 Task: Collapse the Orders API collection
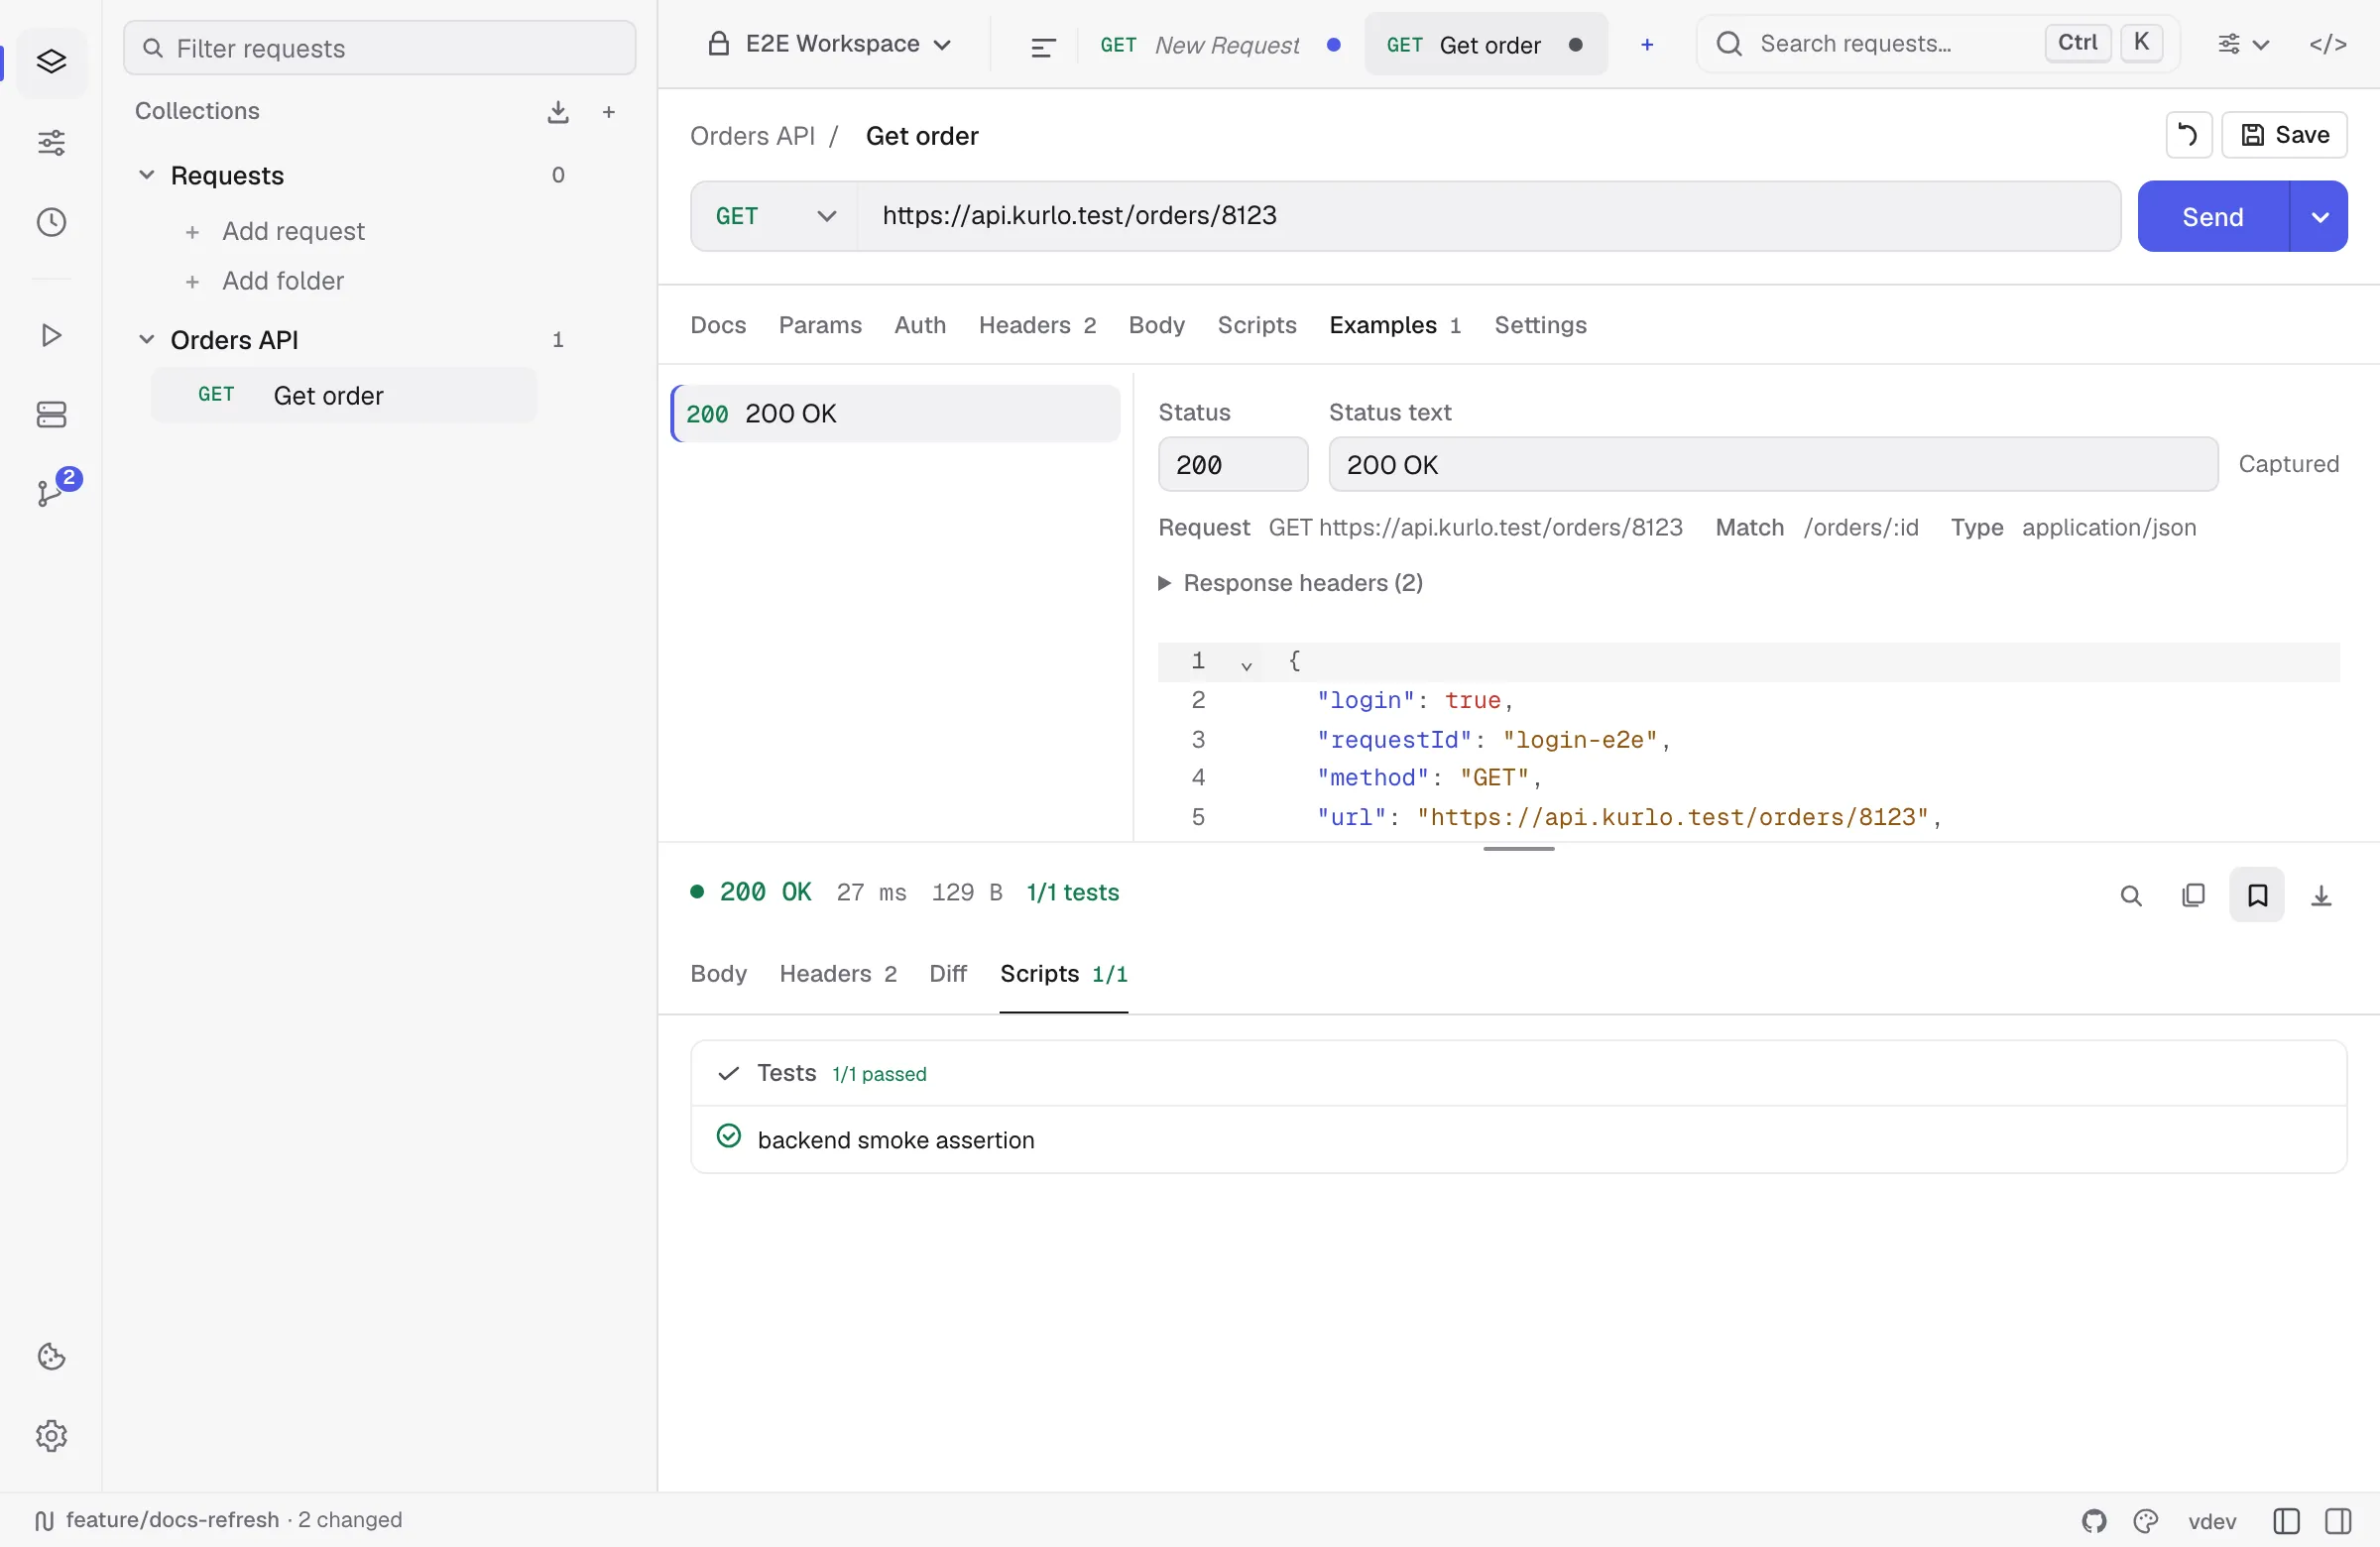[x=146, y=340]
